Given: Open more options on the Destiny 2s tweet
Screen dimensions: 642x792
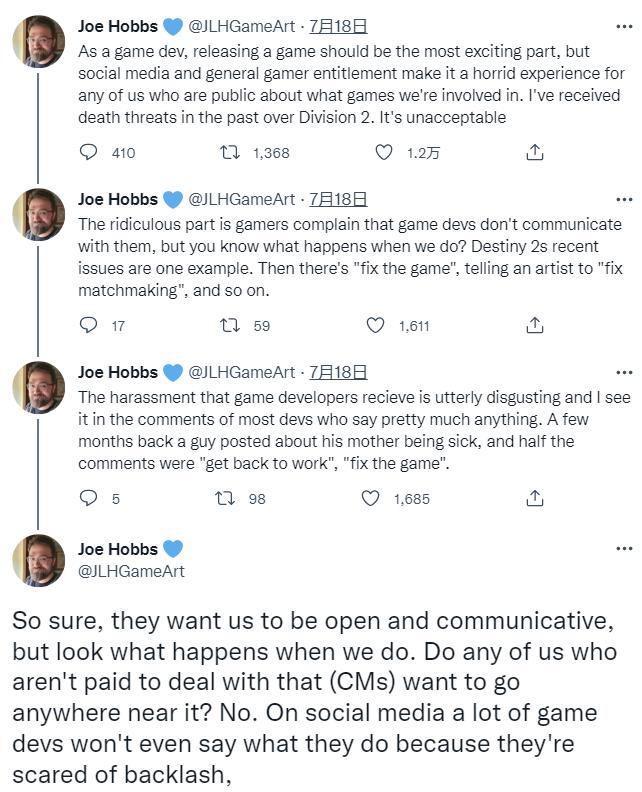Looking at the screenshot, I should tap(624, 199).
